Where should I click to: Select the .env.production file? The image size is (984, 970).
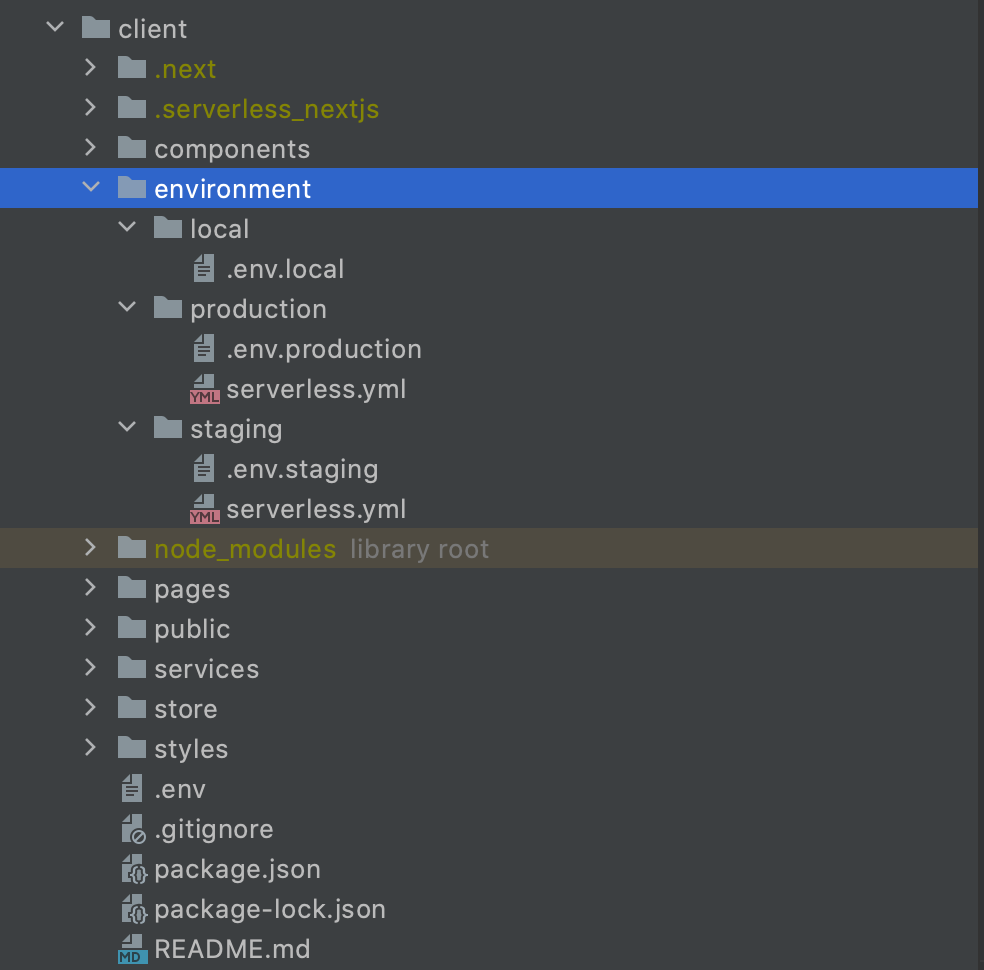323,349
